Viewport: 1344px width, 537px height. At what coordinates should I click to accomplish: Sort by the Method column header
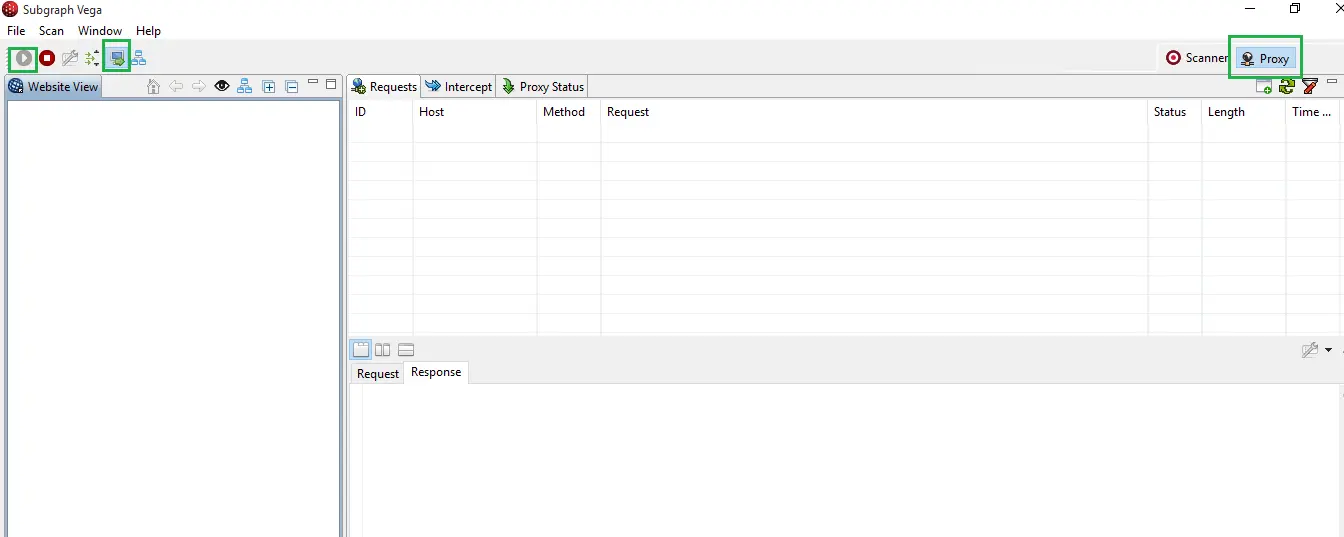pos(569,112)
